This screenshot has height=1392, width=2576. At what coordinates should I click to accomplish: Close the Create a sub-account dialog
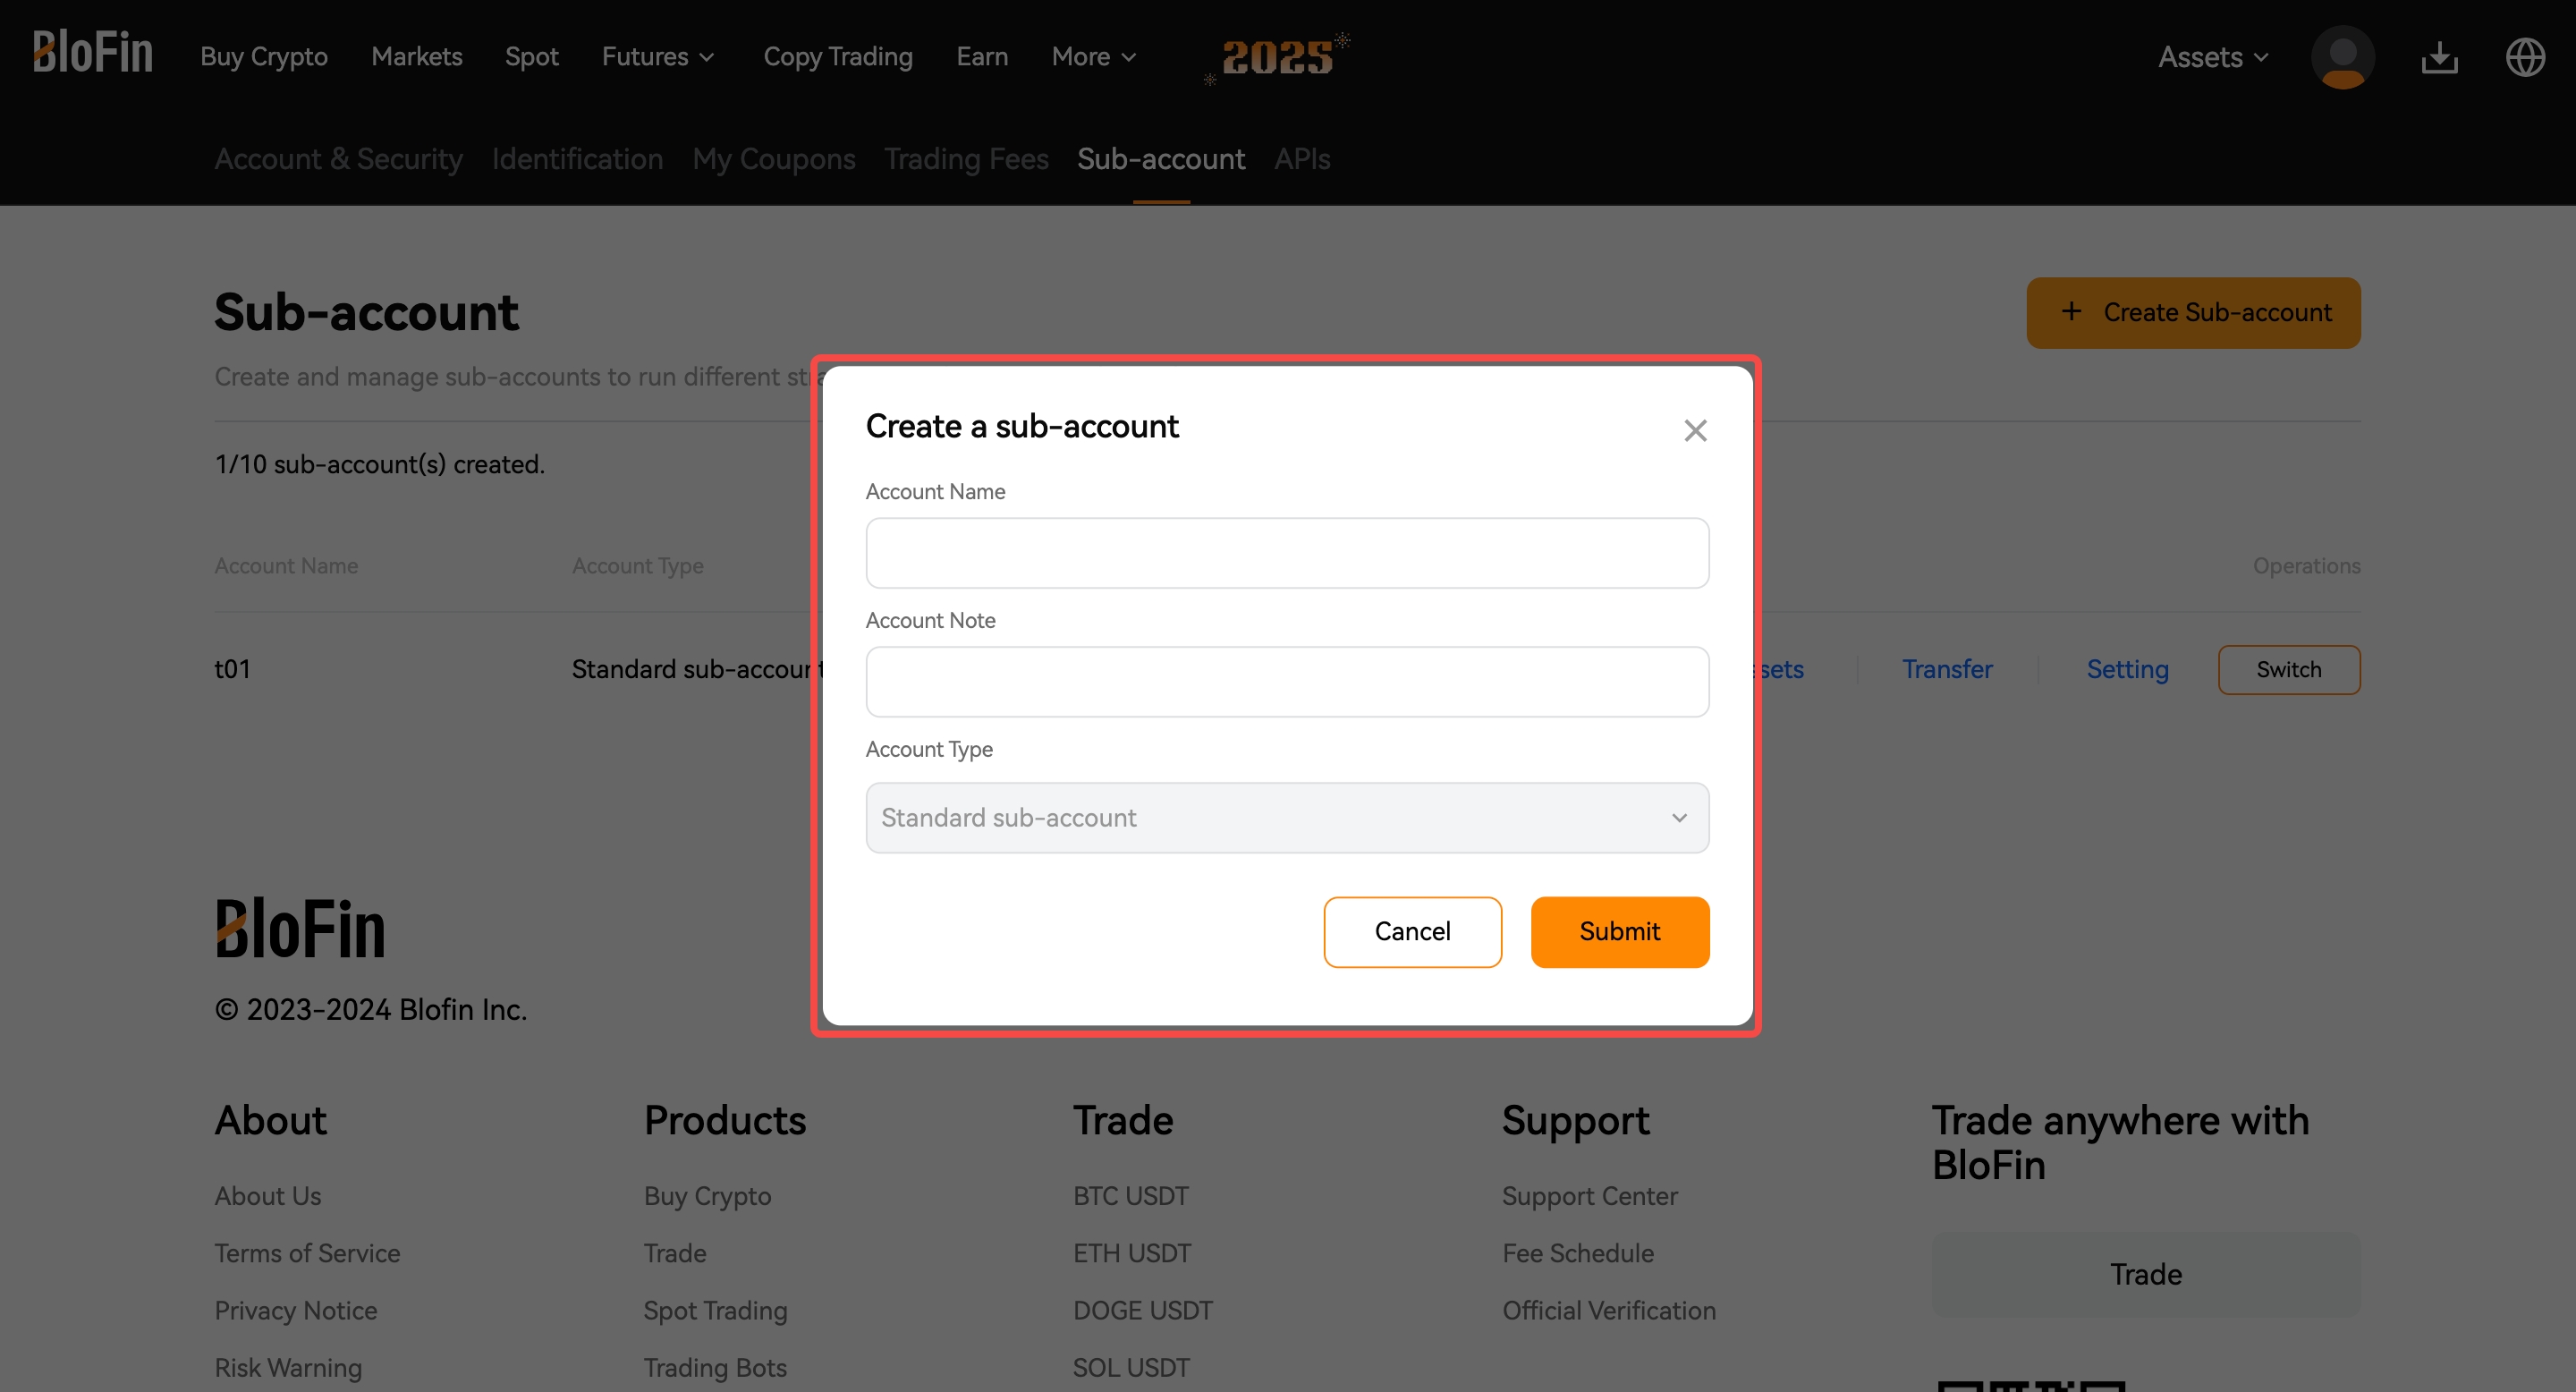click(1695, 430)
